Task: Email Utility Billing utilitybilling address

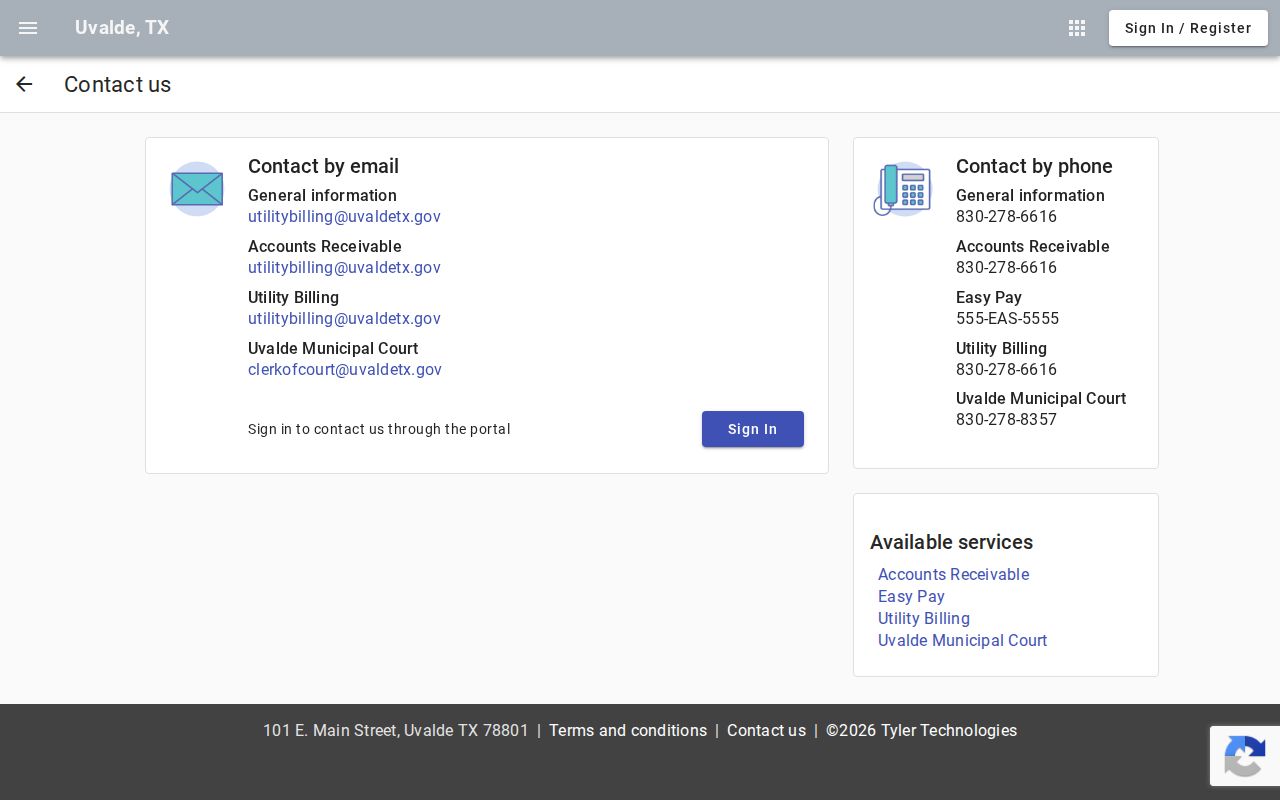Action: [x=344, y=319]
